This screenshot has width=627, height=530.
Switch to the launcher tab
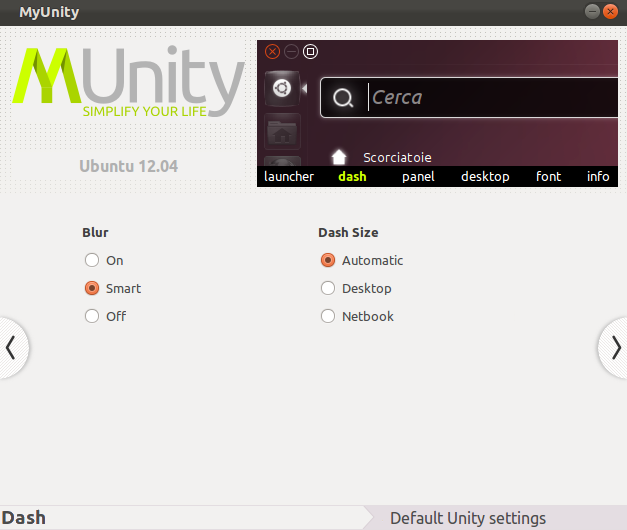pos(289,176)
